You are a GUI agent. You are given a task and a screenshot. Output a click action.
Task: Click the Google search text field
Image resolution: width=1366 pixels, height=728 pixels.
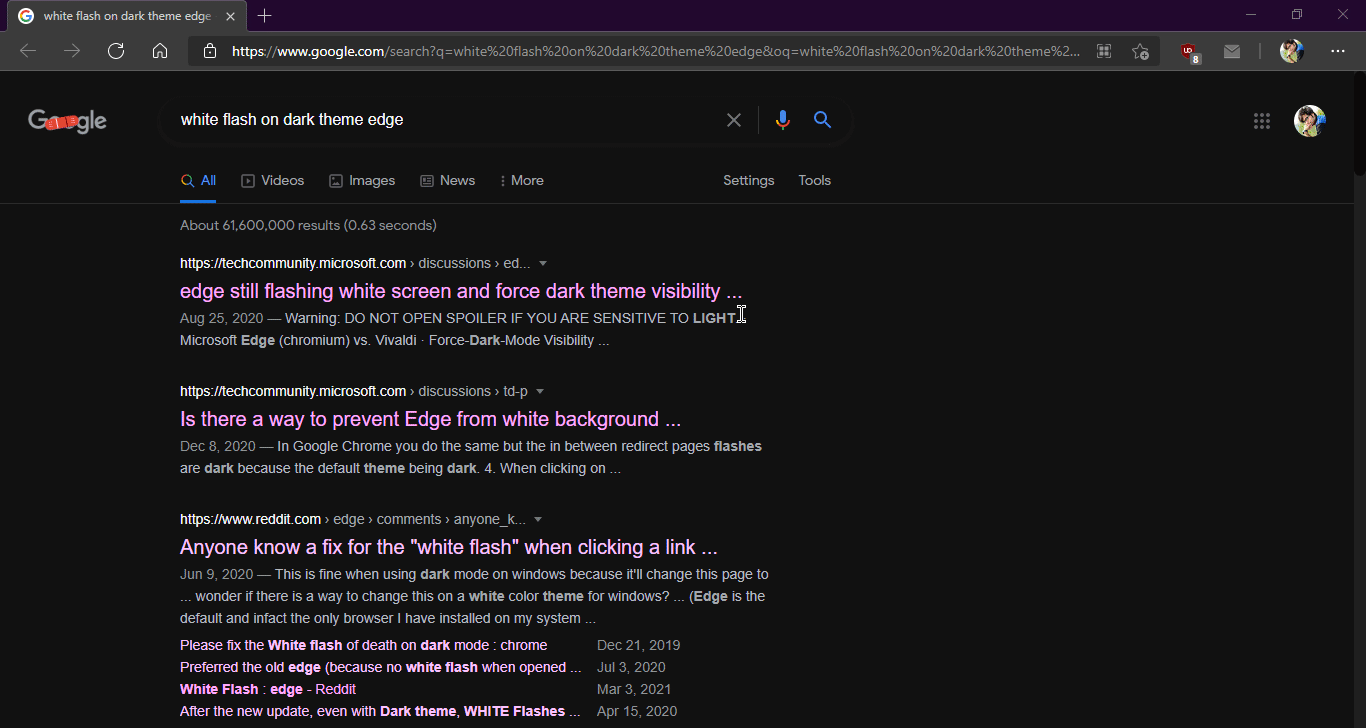point(440,120)
